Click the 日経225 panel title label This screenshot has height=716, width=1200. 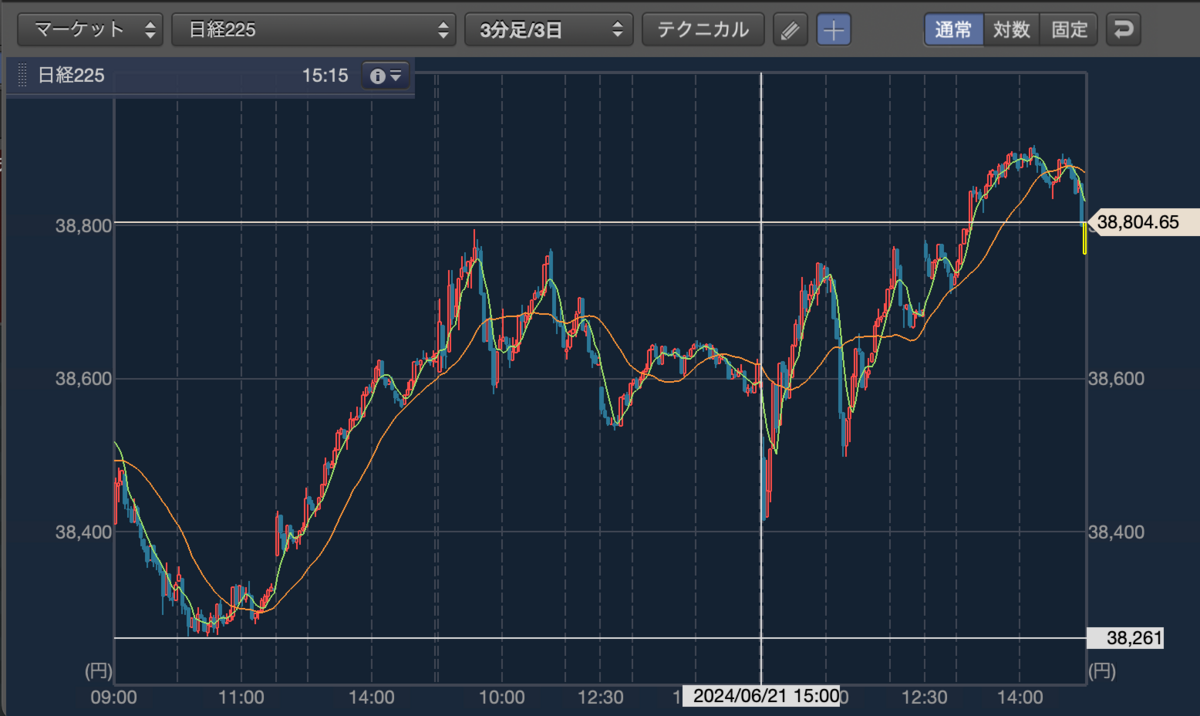click(x=72, y=75)
